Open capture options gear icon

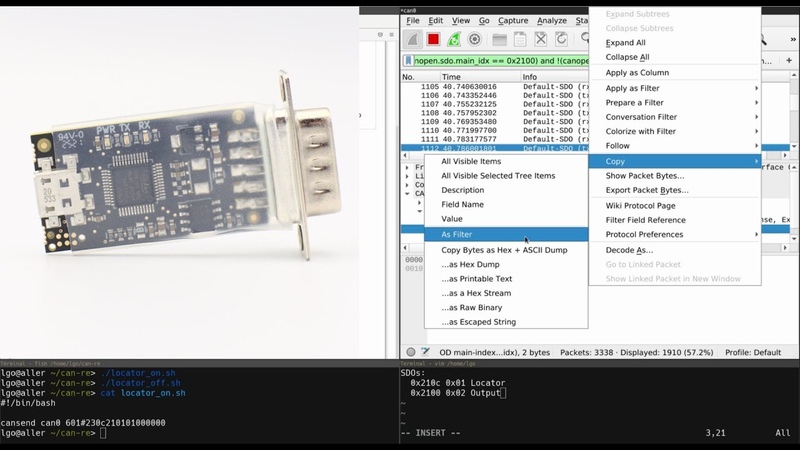474,39
